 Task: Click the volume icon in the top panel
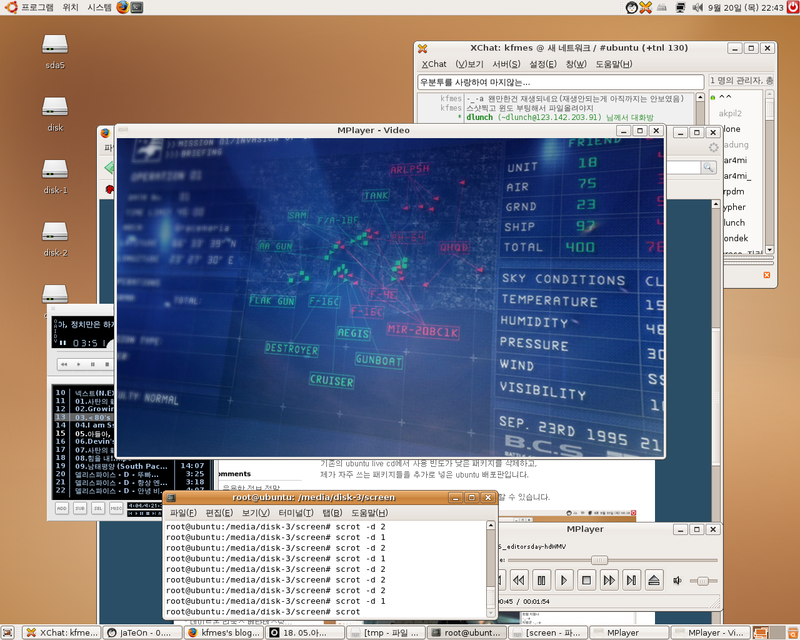(697, 8)
